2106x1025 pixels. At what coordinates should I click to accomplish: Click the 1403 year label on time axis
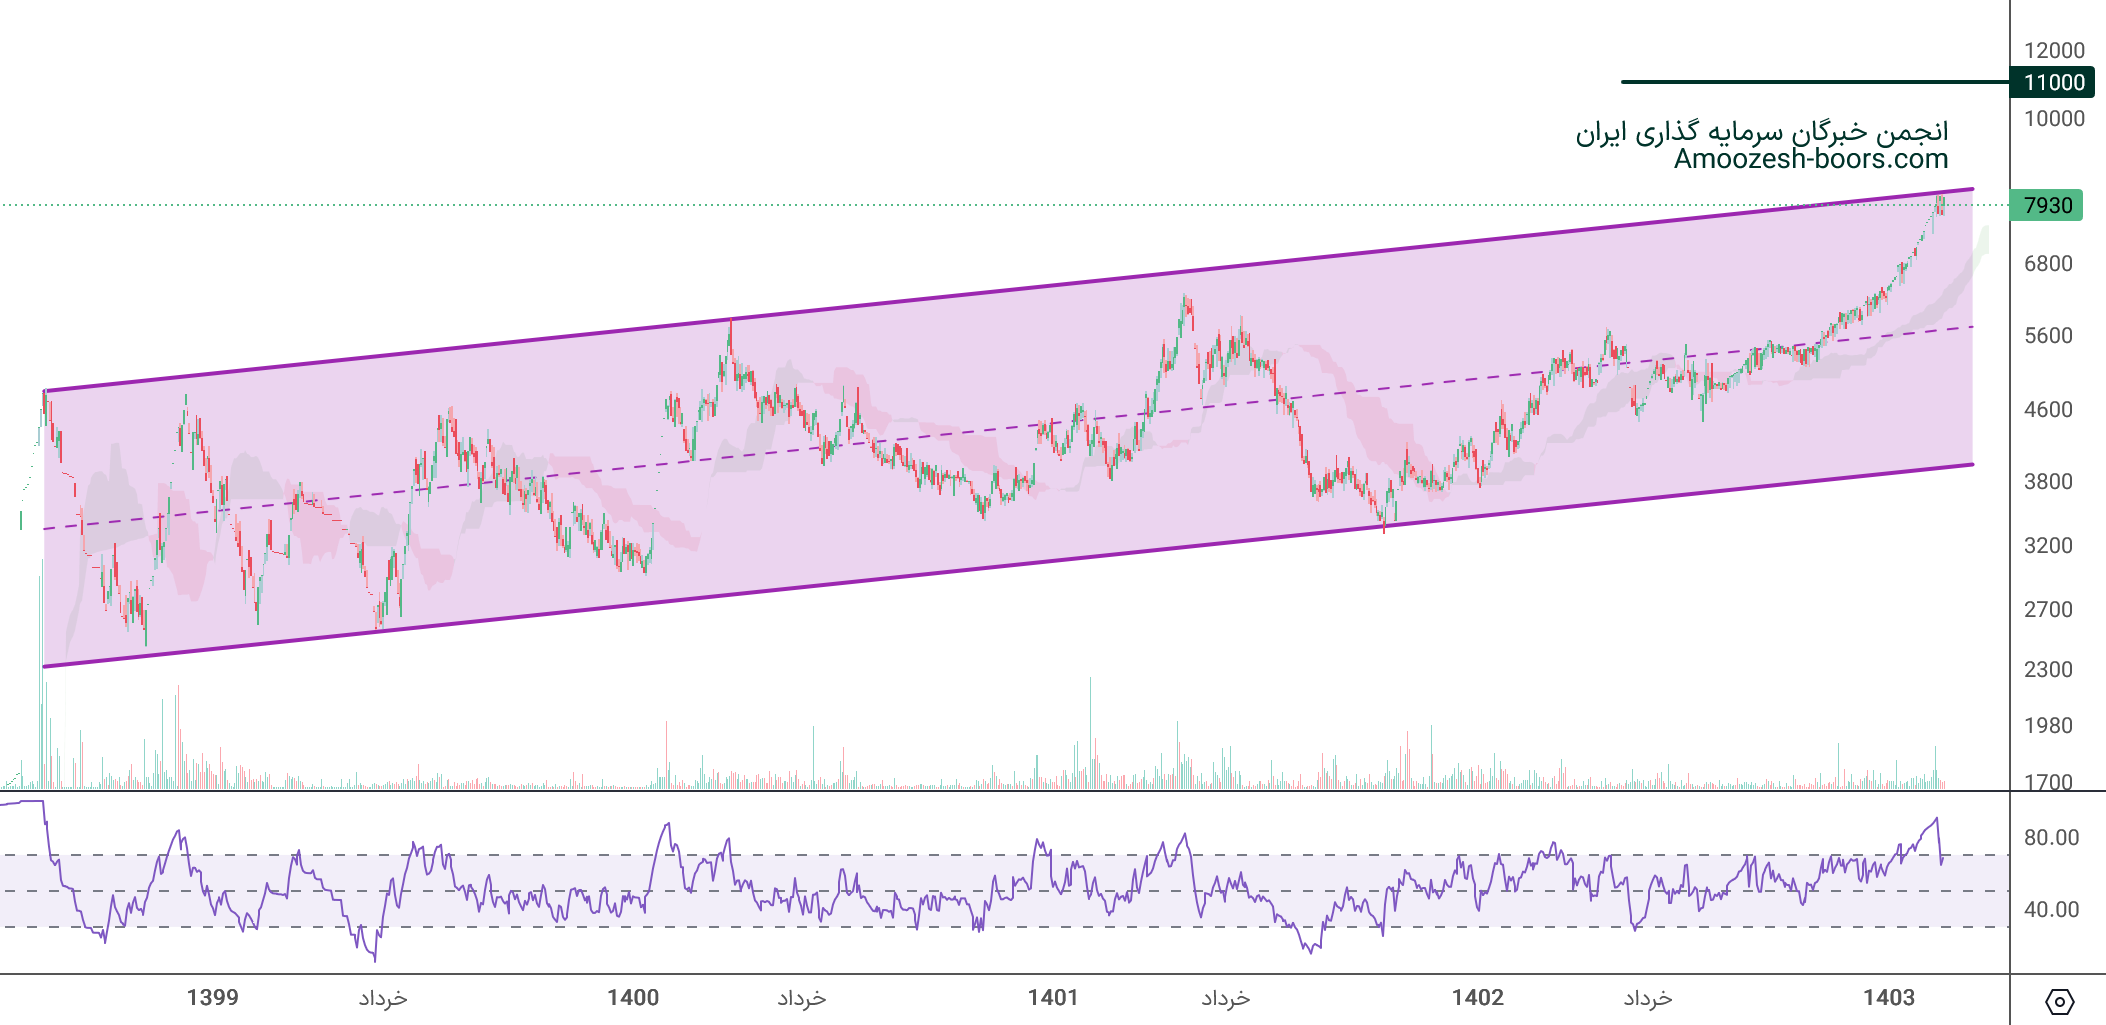point(1889,997)
